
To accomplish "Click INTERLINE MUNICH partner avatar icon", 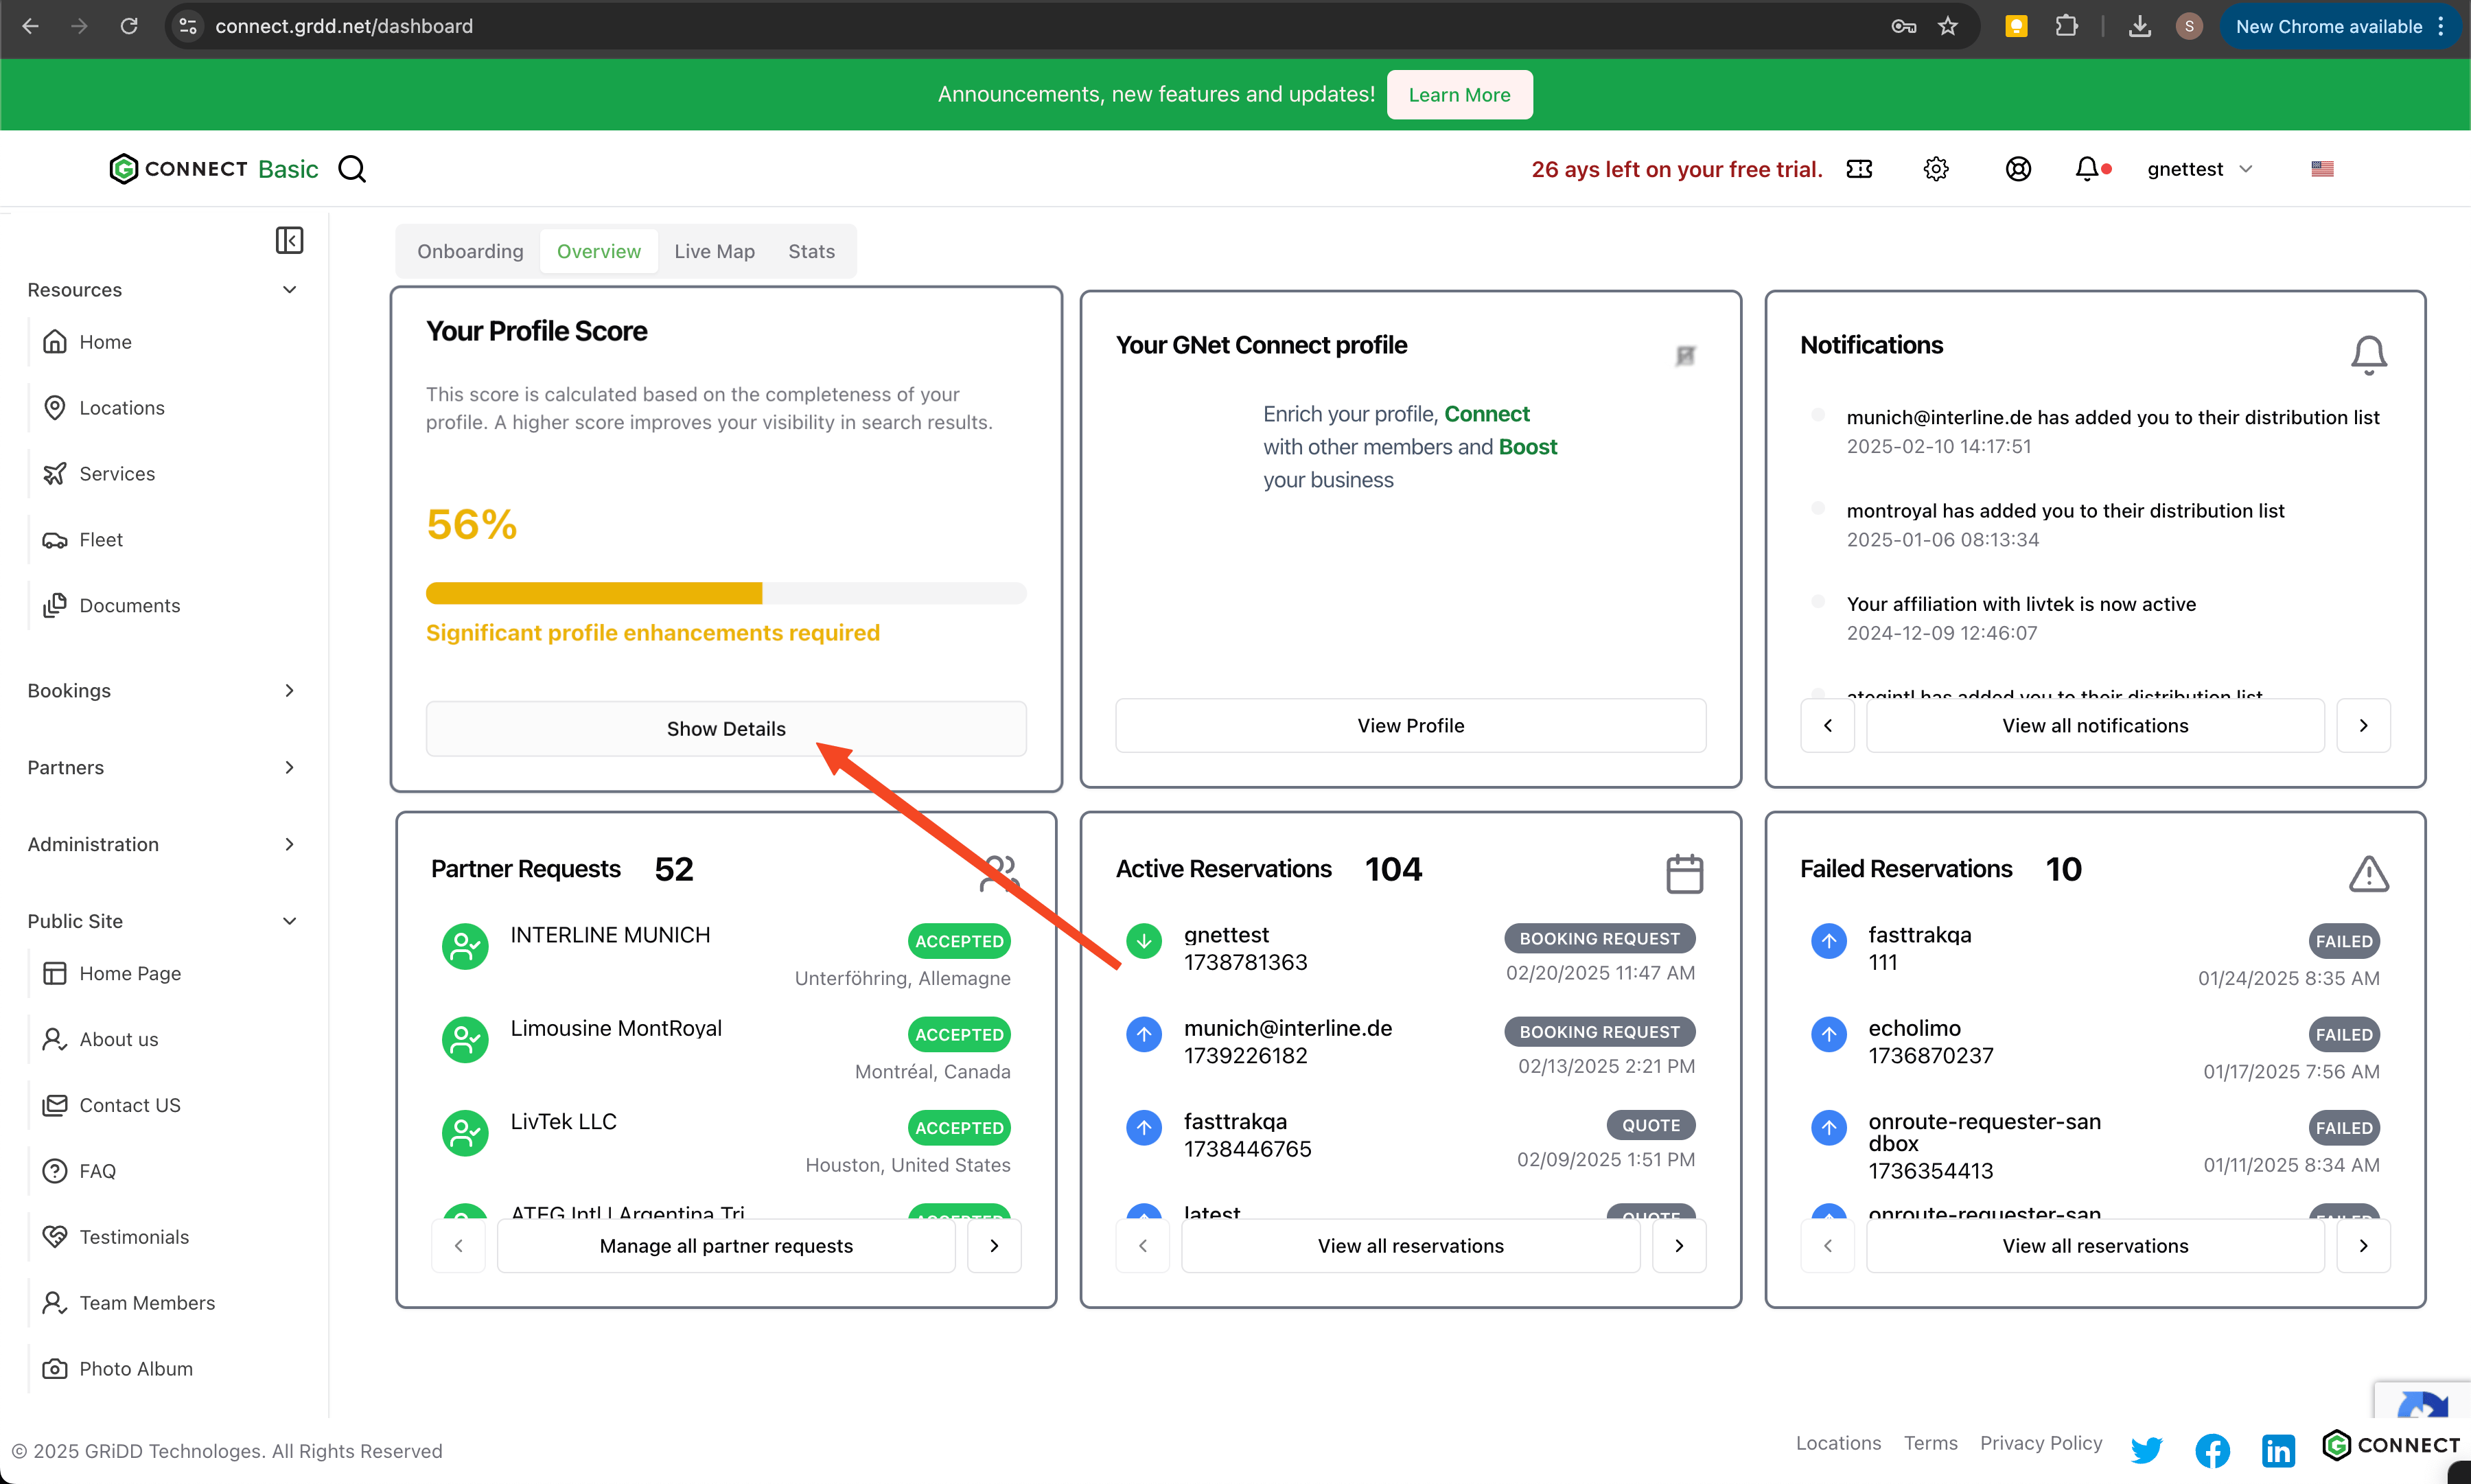I will click(x=465, y=946).
